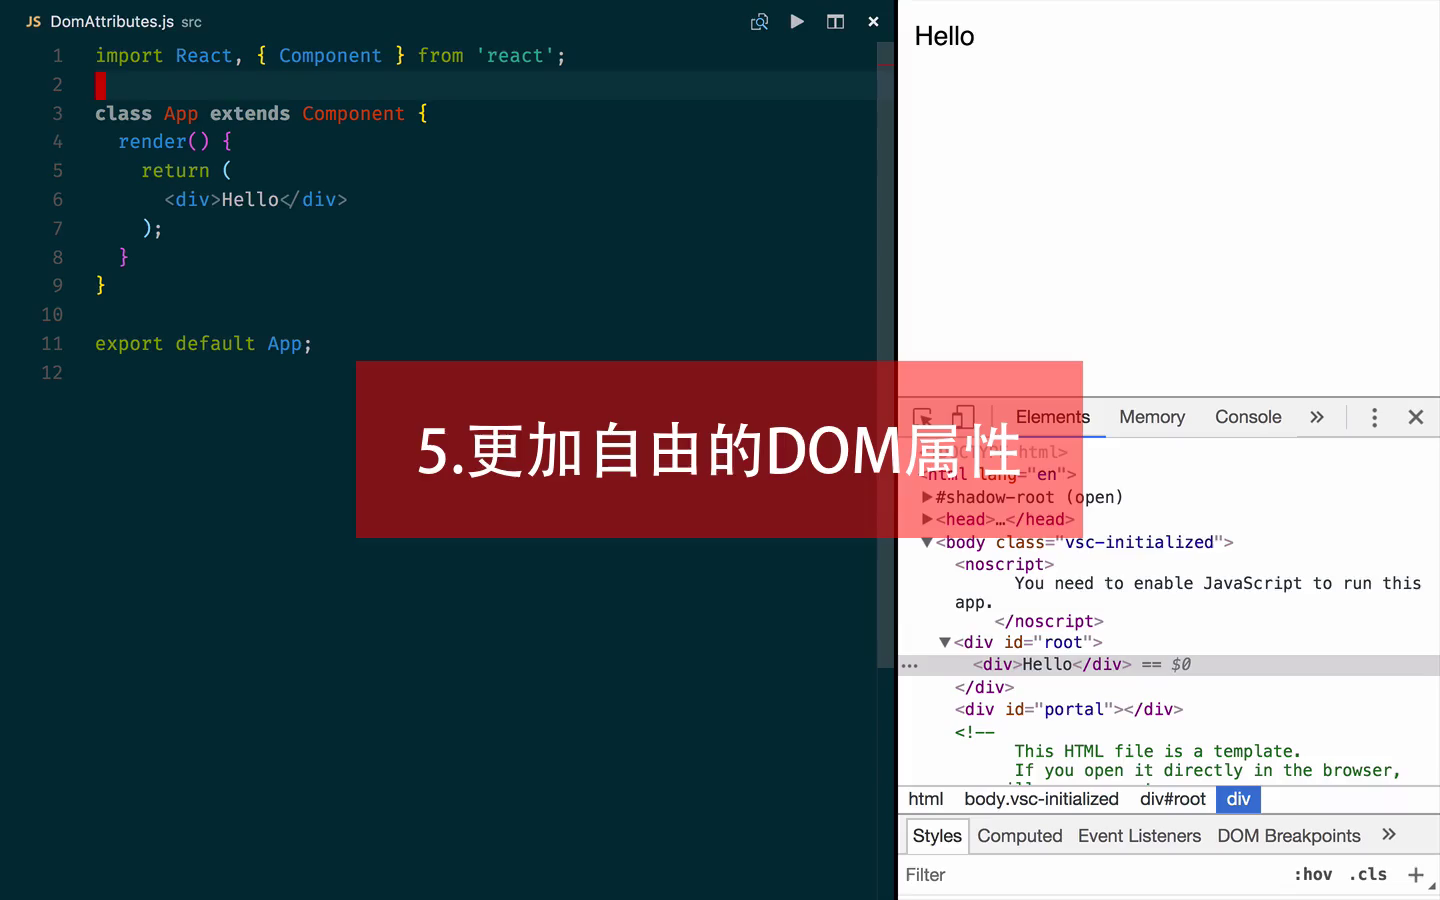Click the class App extends Component line
The image size is (1440, 900).
262,113
